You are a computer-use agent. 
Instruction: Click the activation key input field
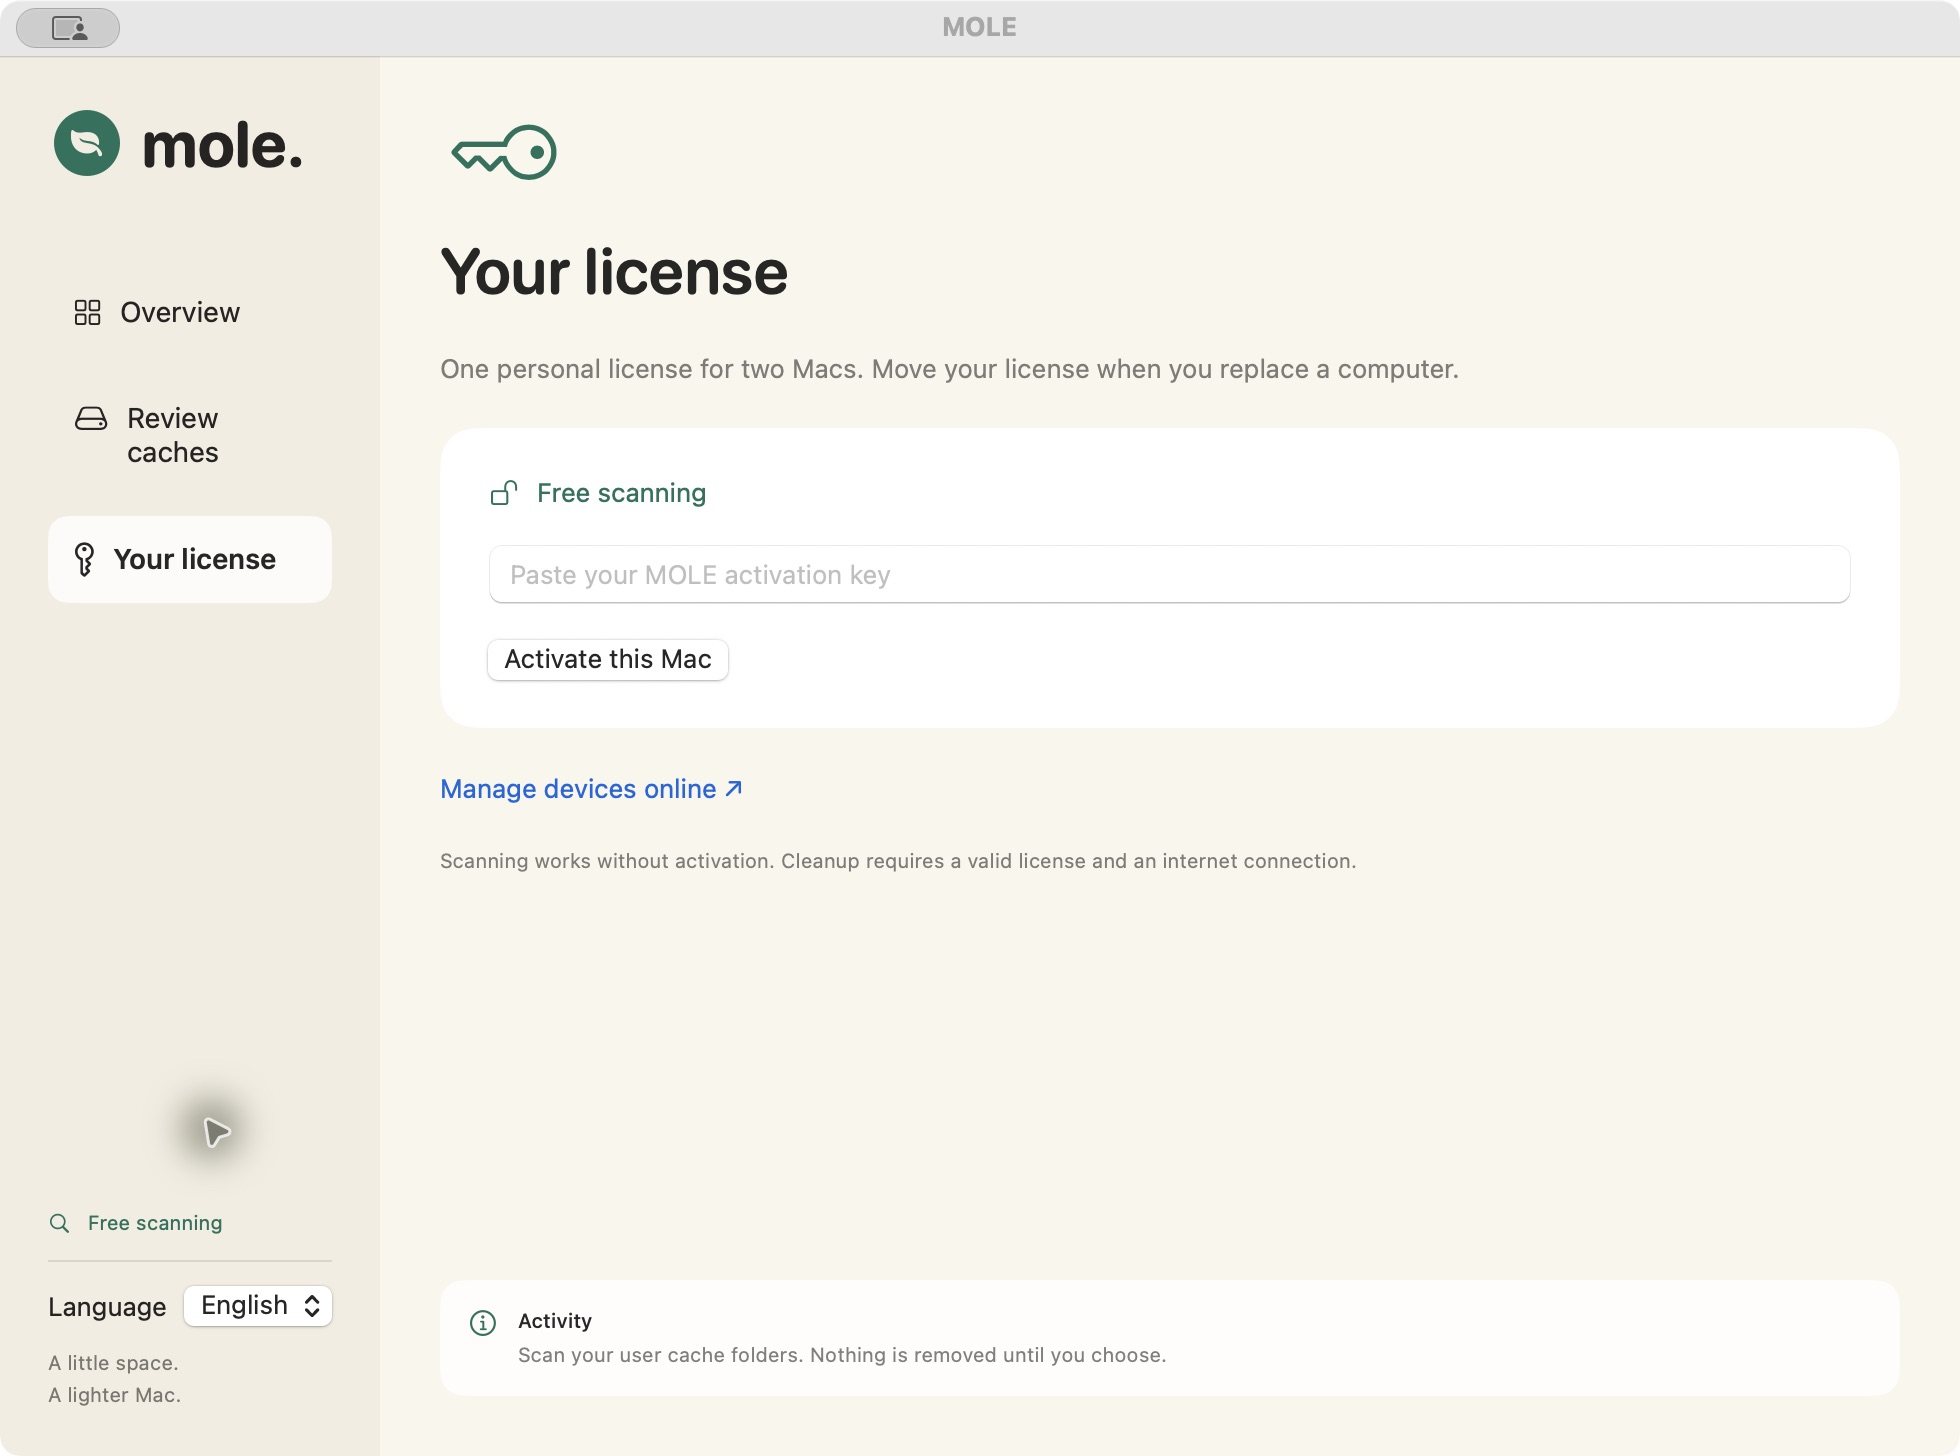[x=1169, y=574]
